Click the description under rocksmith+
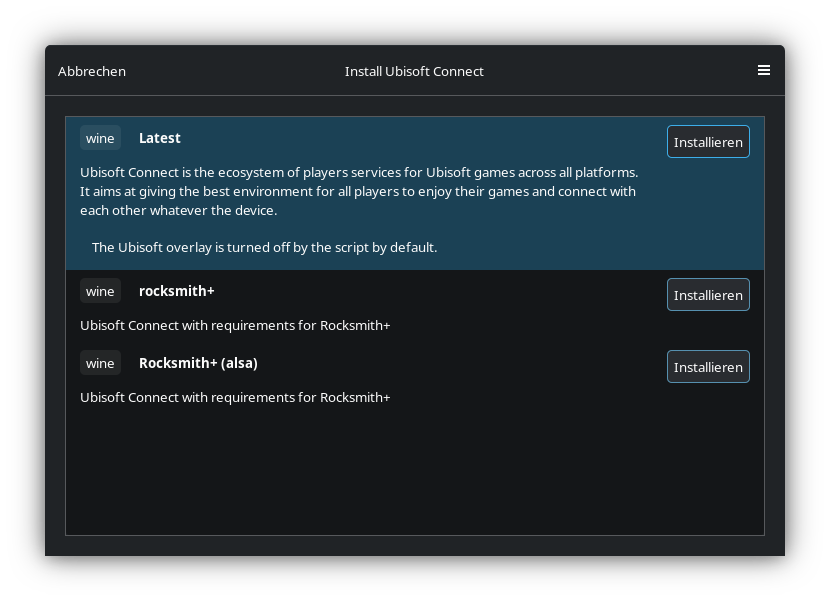The height and width of the screenshot is (601, 830). (x=235, y=325)
